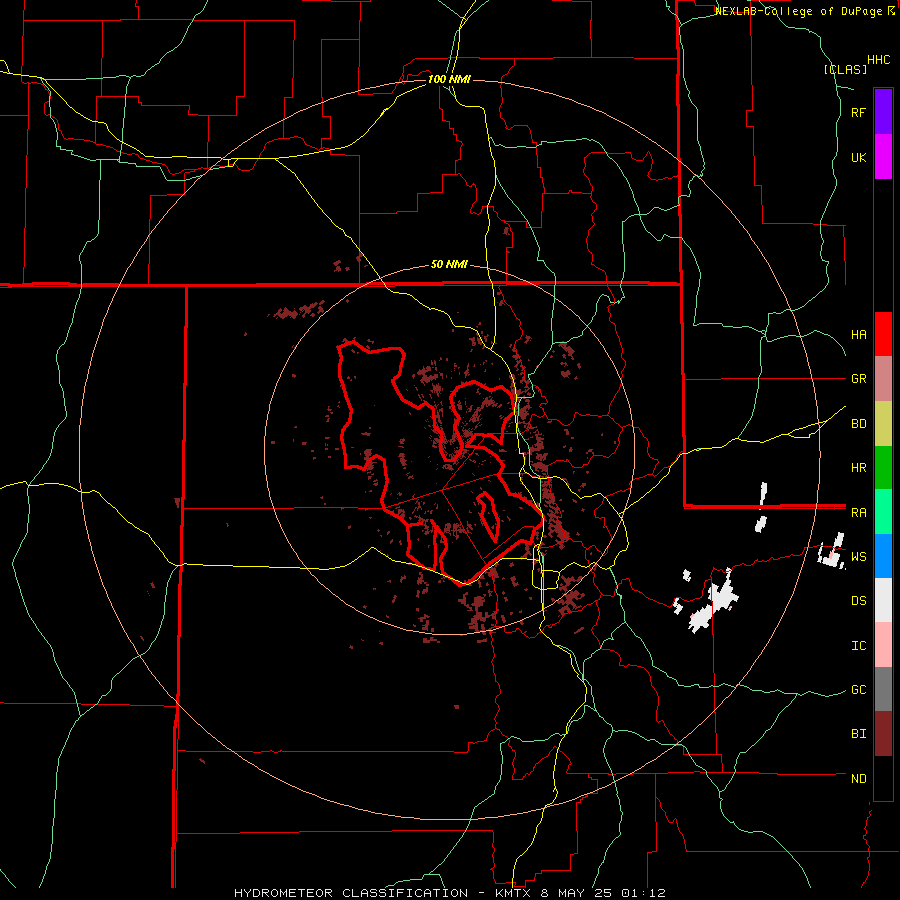Click the RF legend label

[x=858, y=112]
